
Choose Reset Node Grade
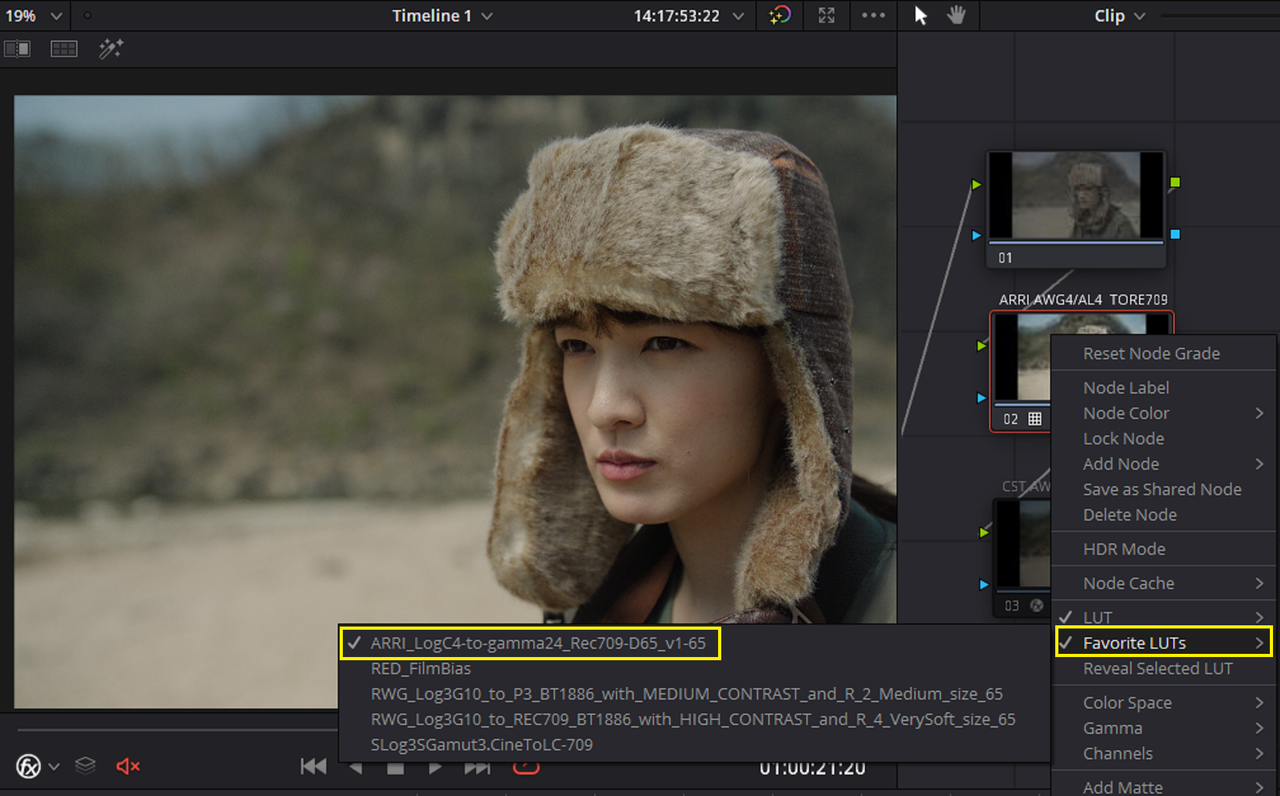coord(1164,353)
